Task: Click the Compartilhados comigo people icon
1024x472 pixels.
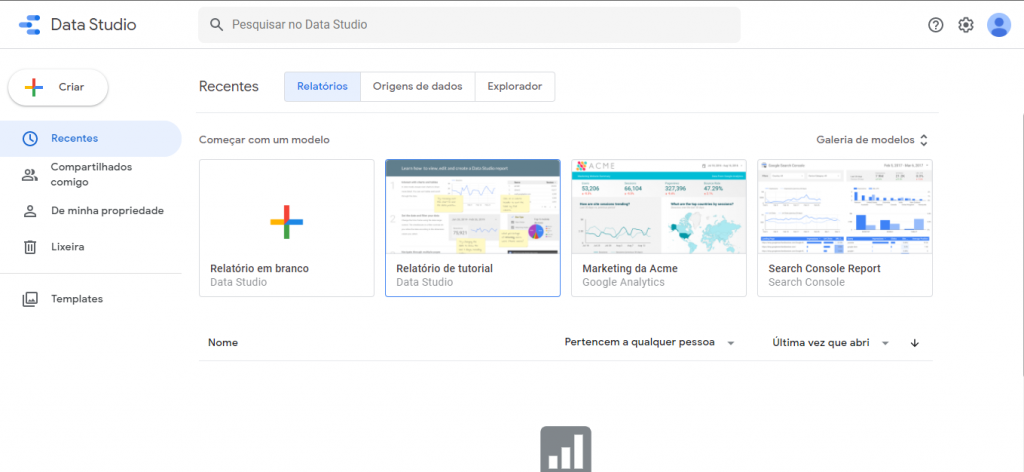Action: (30, 175)
